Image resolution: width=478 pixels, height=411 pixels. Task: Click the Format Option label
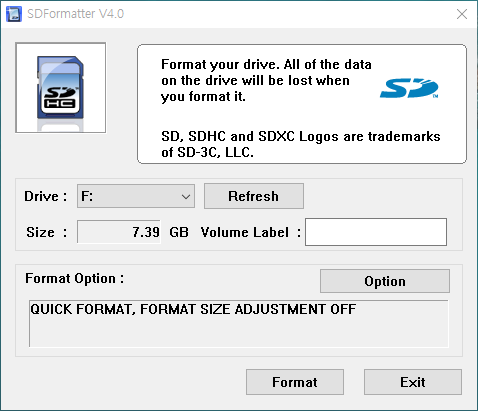75,278
